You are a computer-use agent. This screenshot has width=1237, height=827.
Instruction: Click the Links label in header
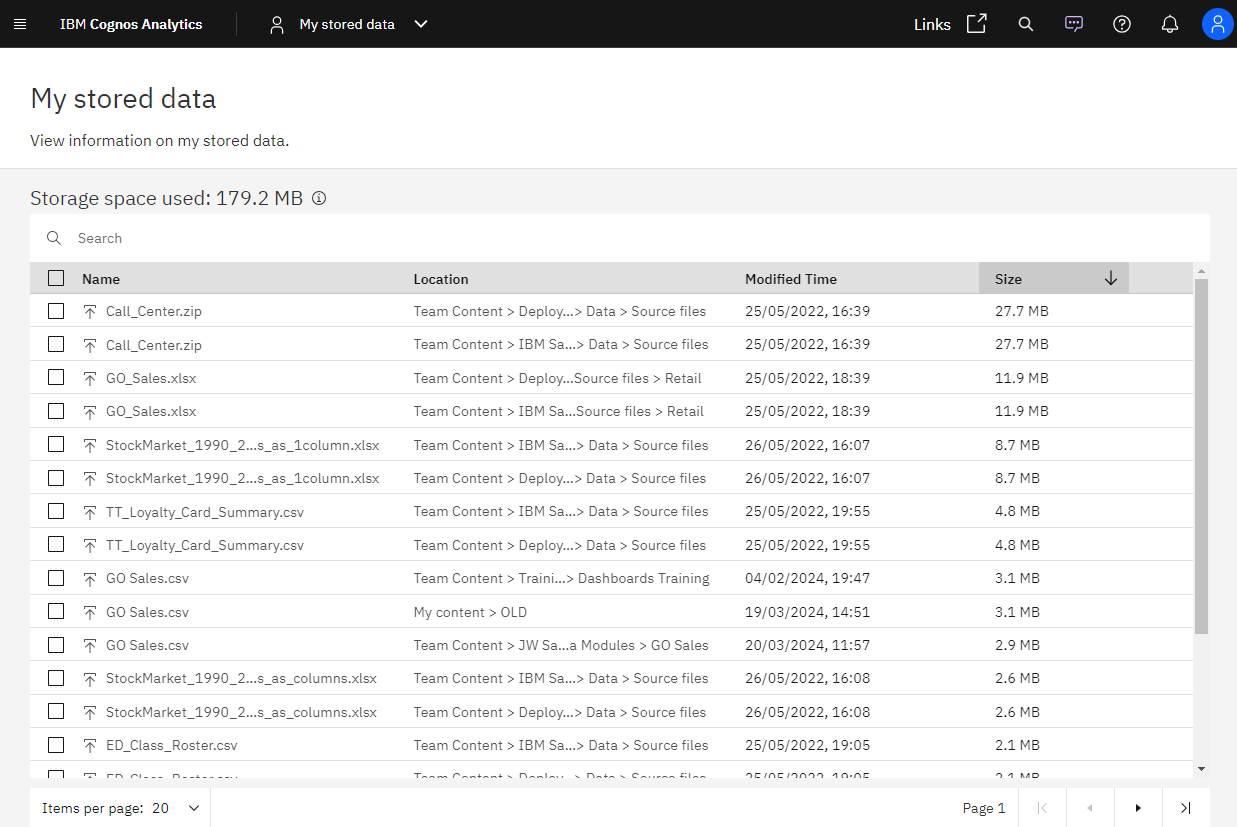point(932,25)
